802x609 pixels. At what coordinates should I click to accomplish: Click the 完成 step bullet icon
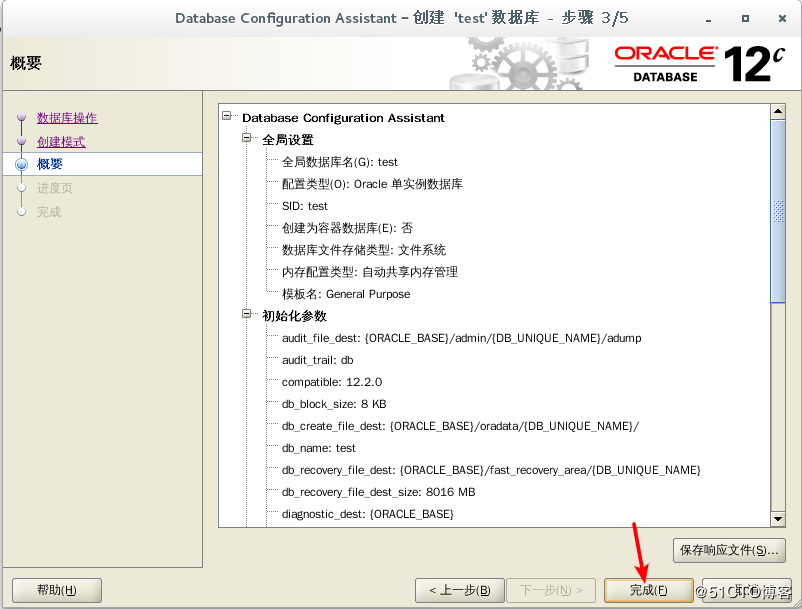[x=21, y=211]
